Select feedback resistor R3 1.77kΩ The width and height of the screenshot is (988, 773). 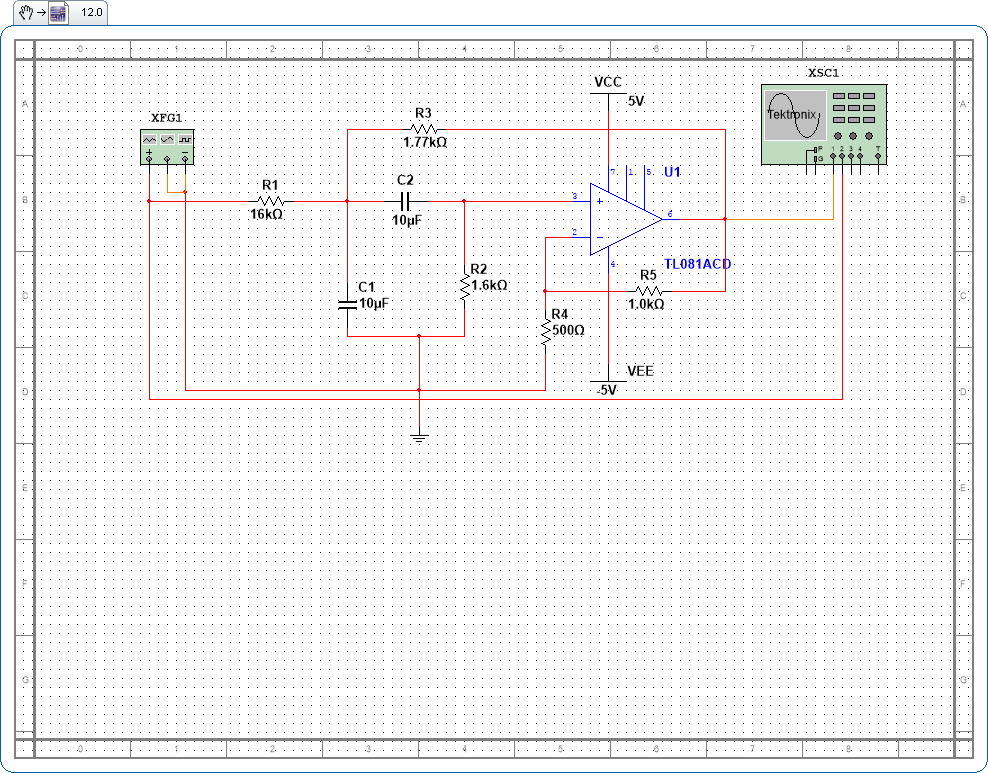pyautogui.click(x=423, y=131)
